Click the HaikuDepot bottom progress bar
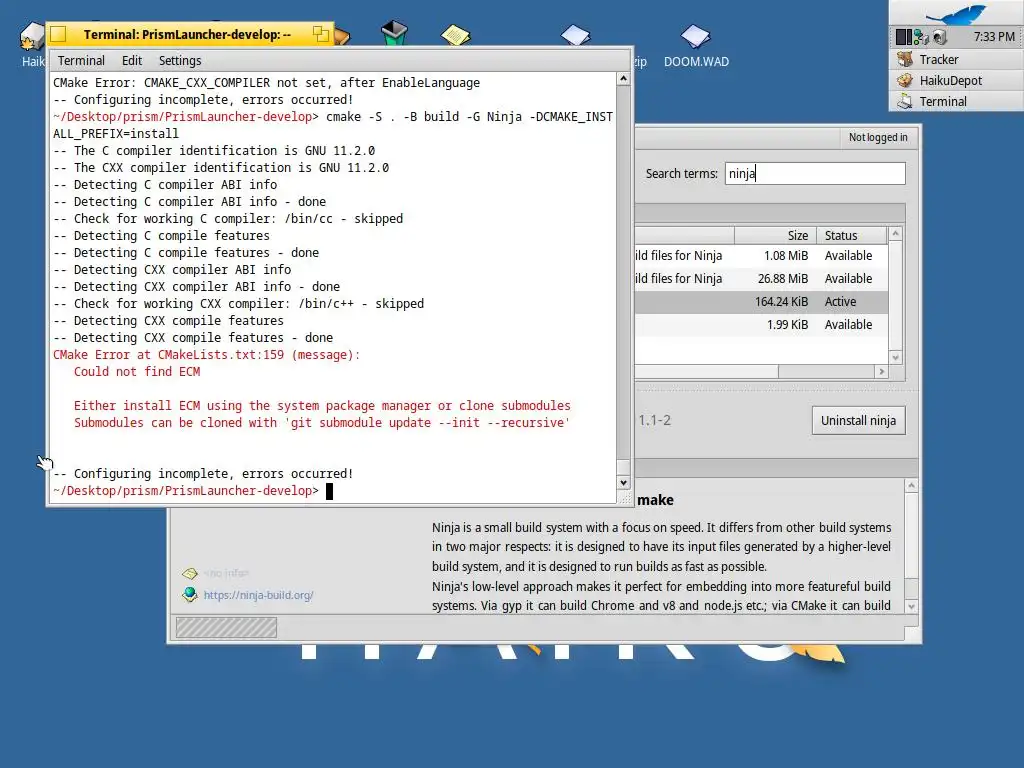This screenshot has width=1024, height=768. (x=226, y=628)
